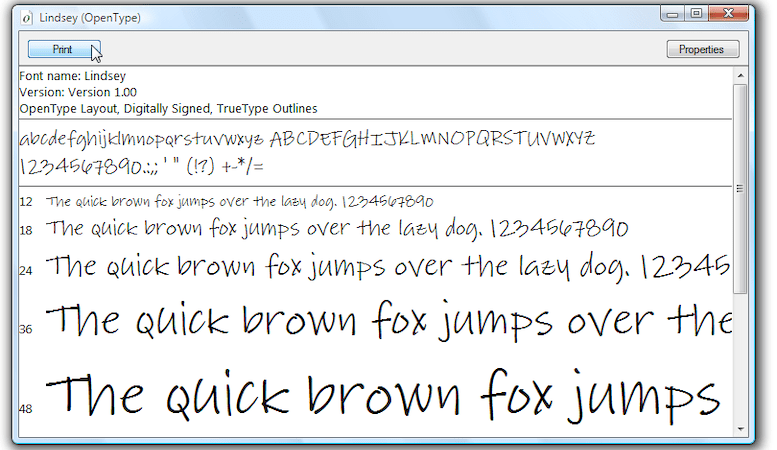Click the size label '48'
This screenshot has height=450, width=777.
26,409
